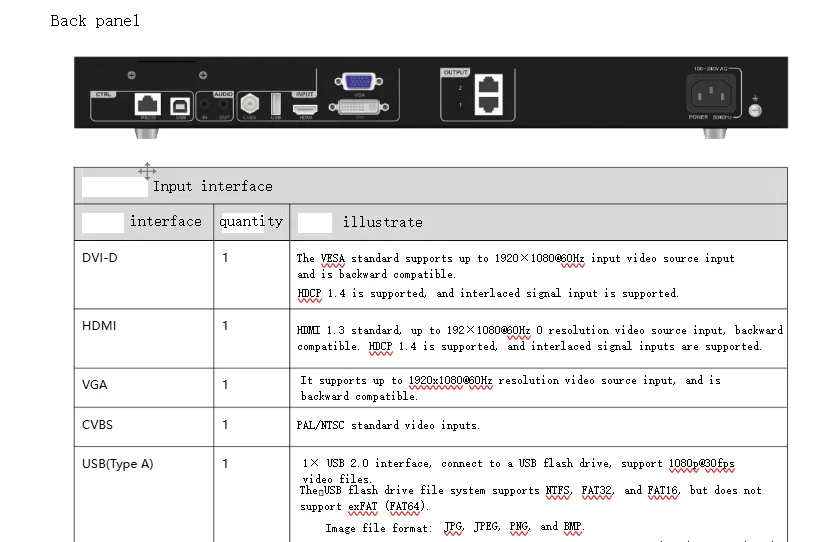Click the square USB-B port under CTRL

[x=180, y=106]
